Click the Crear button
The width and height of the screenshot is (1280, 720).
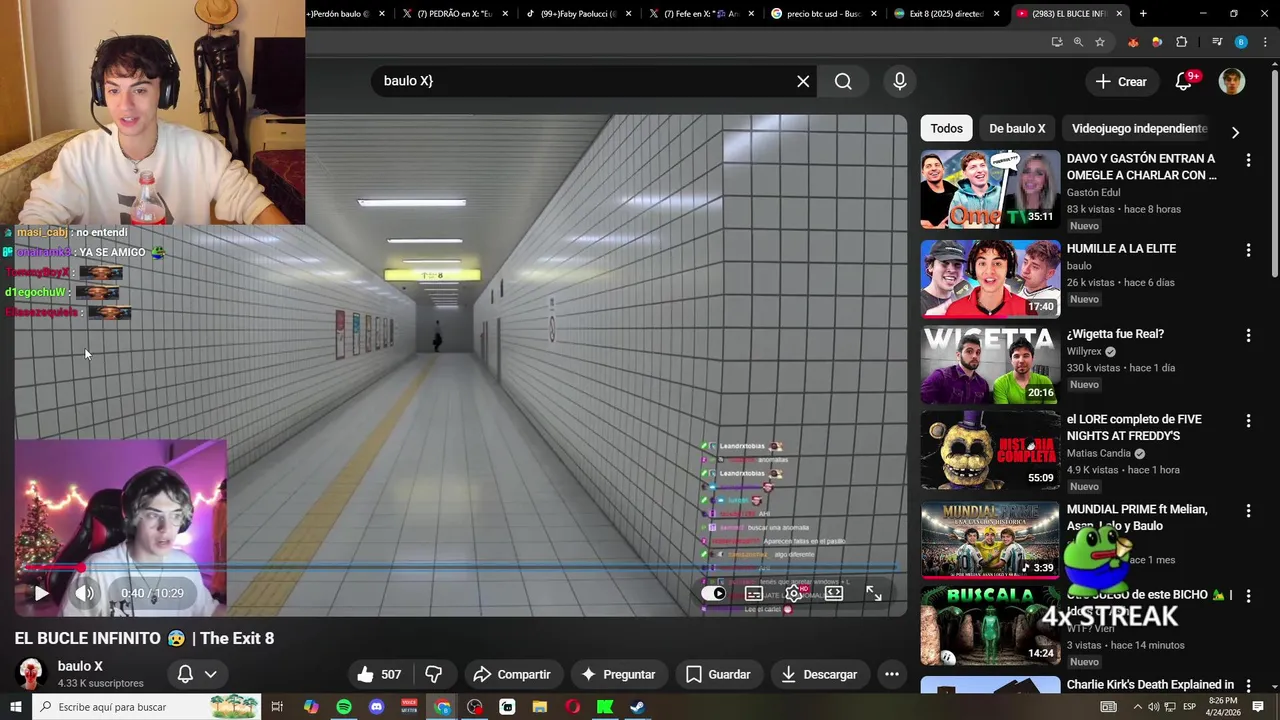(x=1121, y=82)
